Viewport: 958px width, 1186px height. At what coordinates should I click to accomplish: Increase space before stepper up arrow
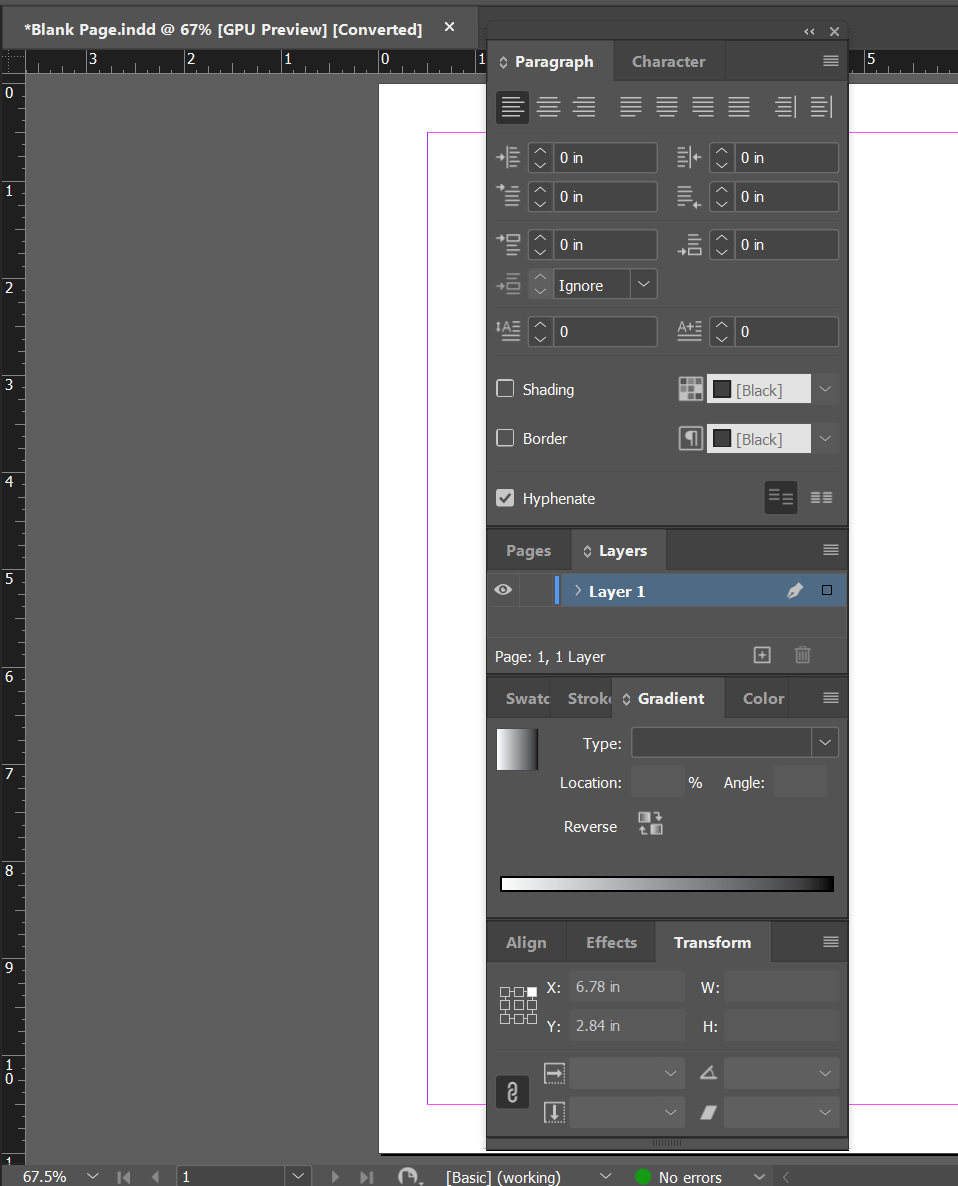pos(540,238)
